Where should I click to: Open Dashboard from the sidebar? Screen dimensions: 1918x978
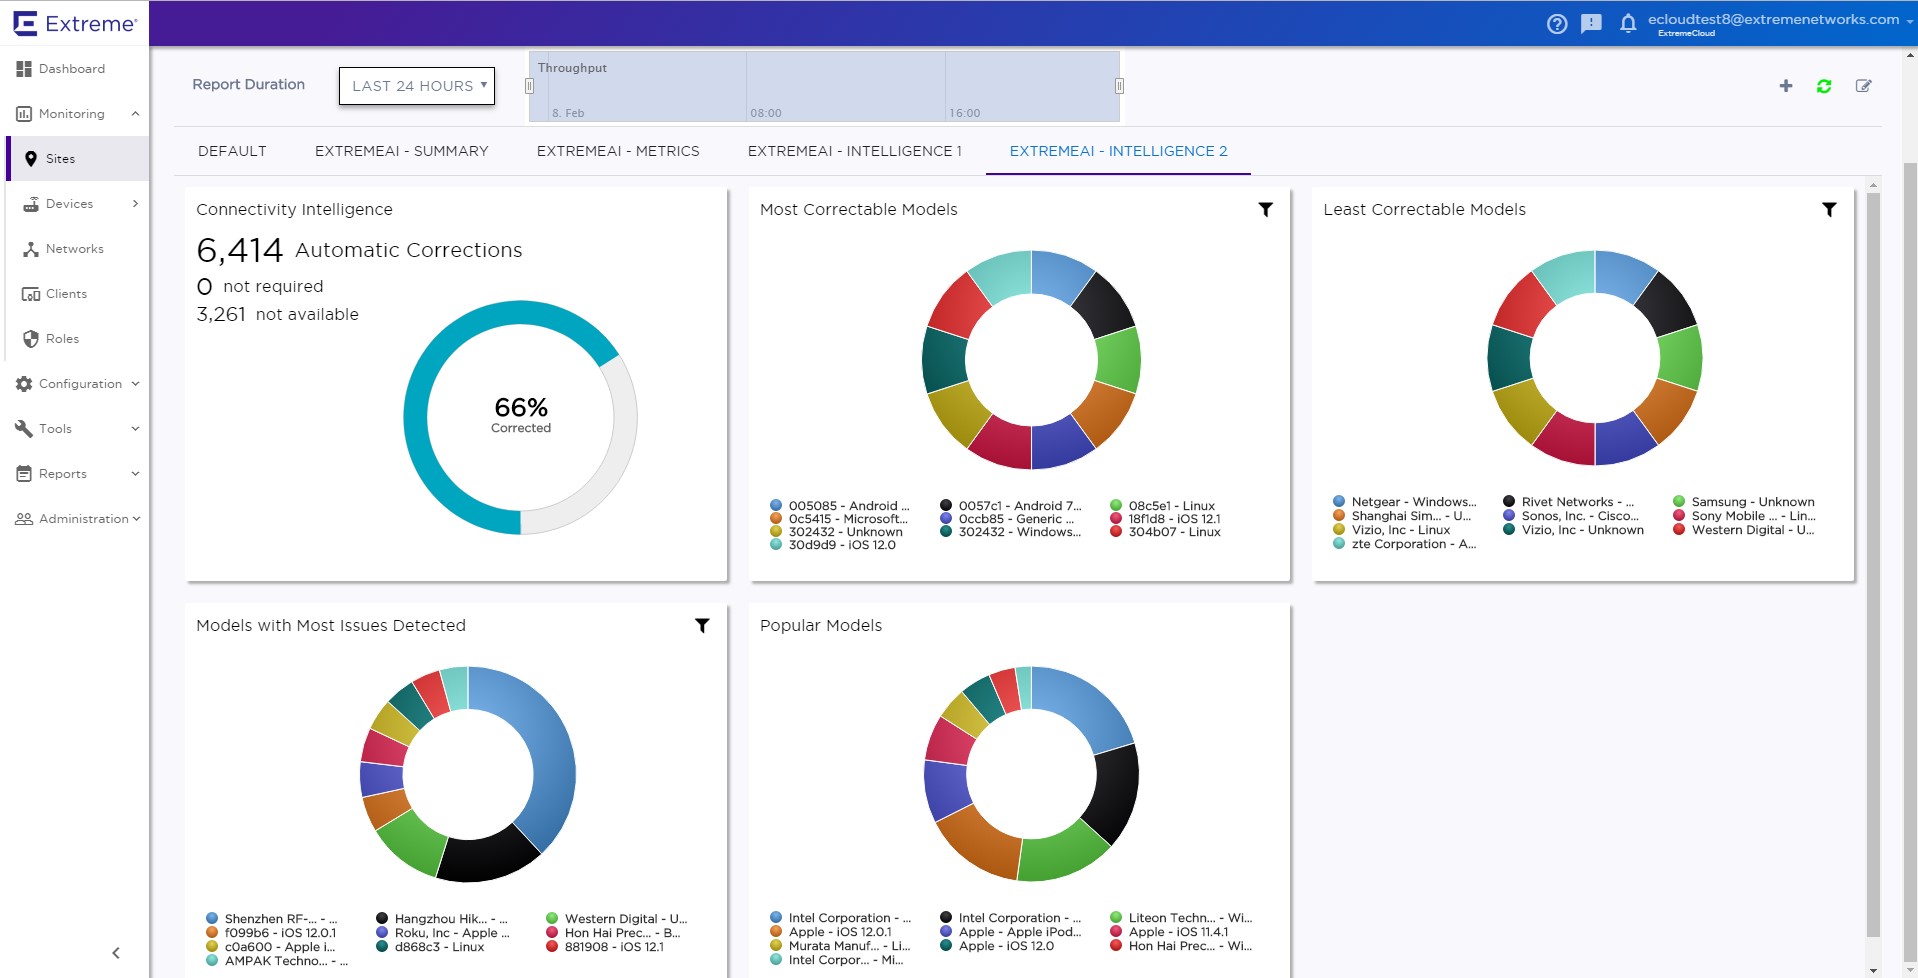72,69
